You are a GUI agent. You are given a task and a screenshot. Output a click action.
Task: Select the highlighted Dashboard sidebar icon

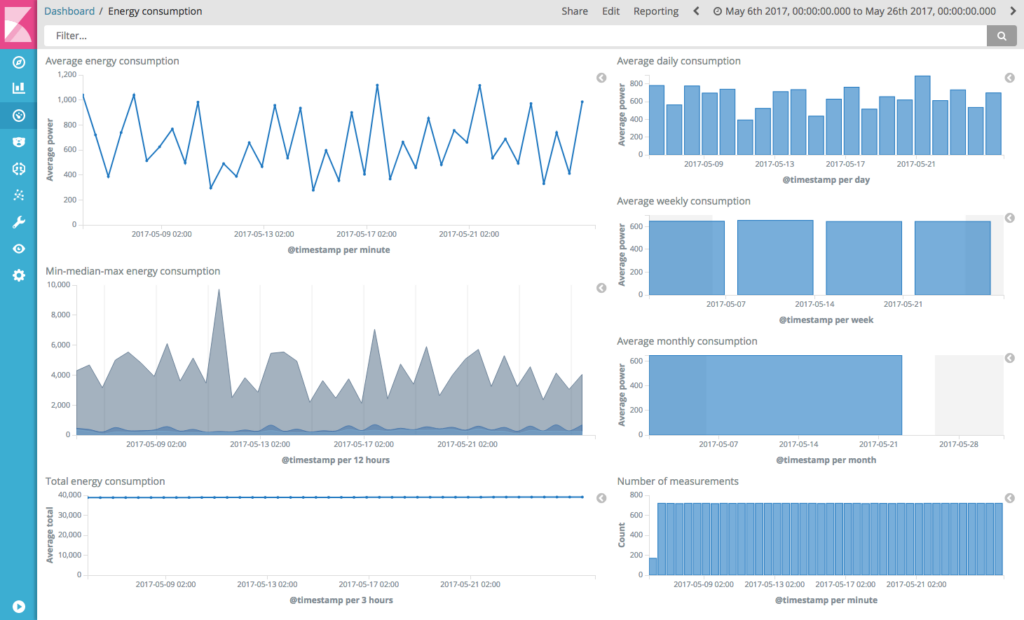(17, 115)
